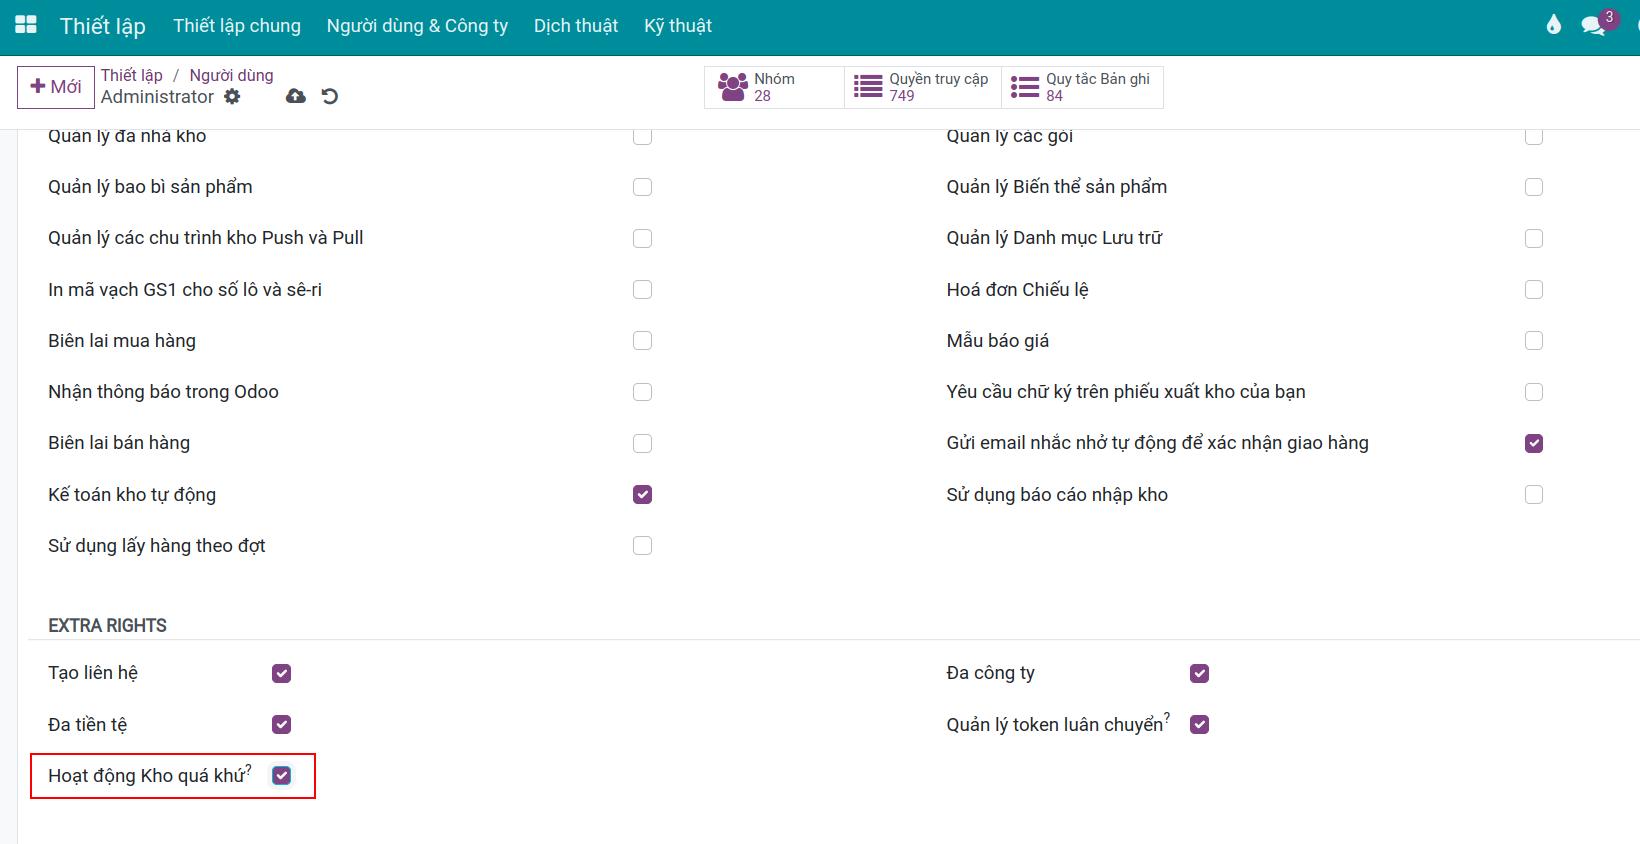
Task: Tick In mã vạch GS1 cho số lô checkbox
Action: (x=642, y=289)
